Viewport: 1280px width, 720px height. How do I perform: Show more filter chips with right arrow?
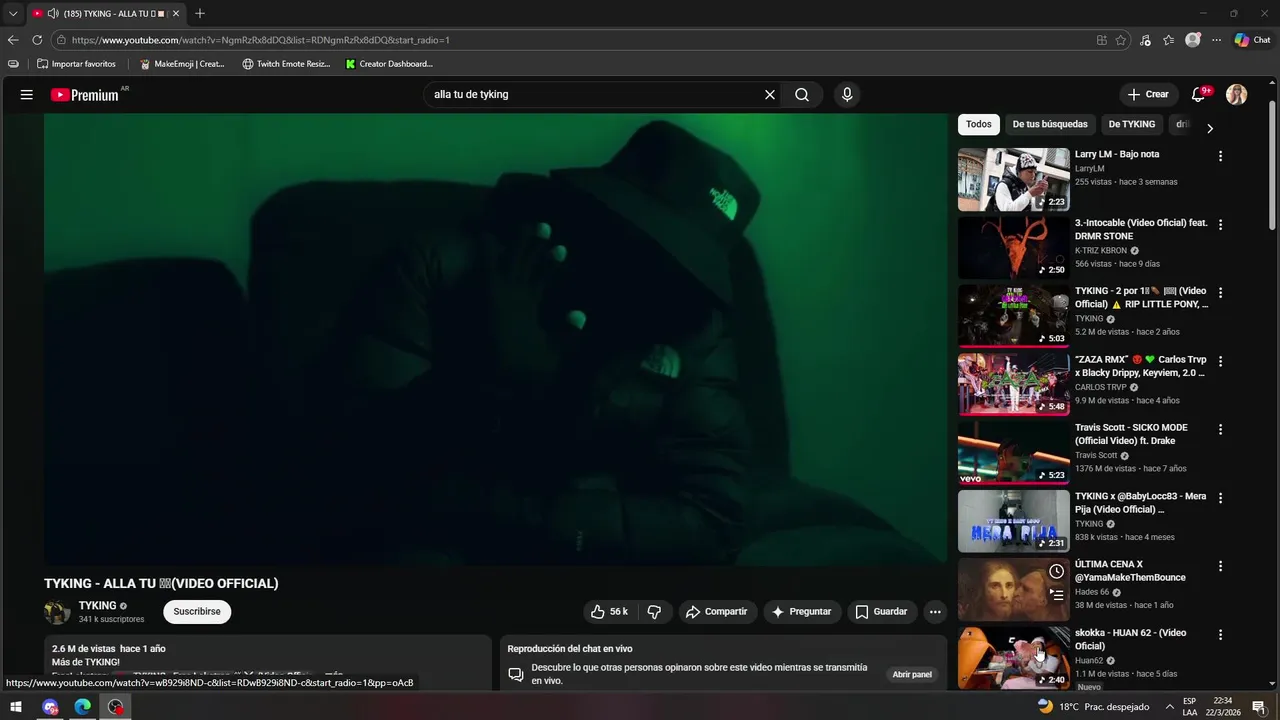click(1209, 128)
